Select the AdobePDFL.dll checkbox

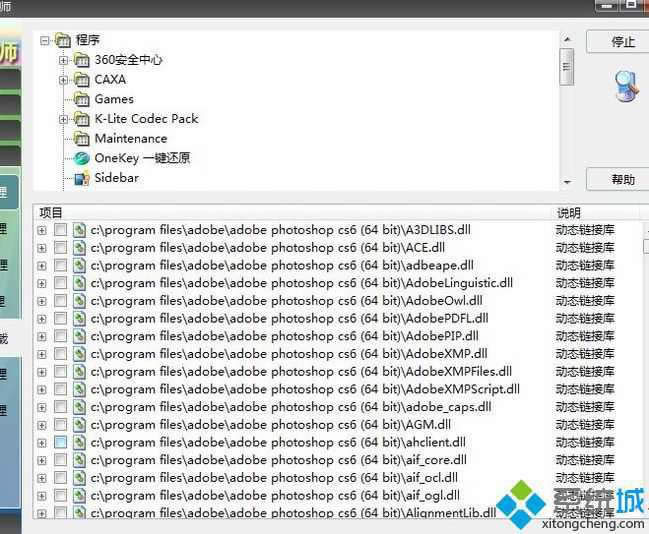click(60, 318)
